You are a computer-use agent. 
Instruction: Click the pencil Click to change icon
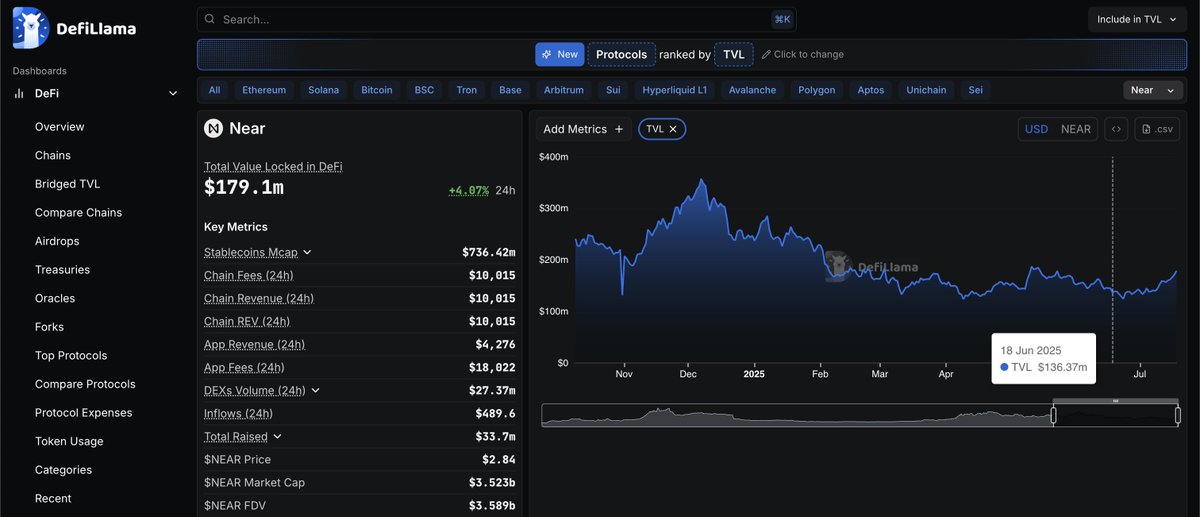coord(766,54)
